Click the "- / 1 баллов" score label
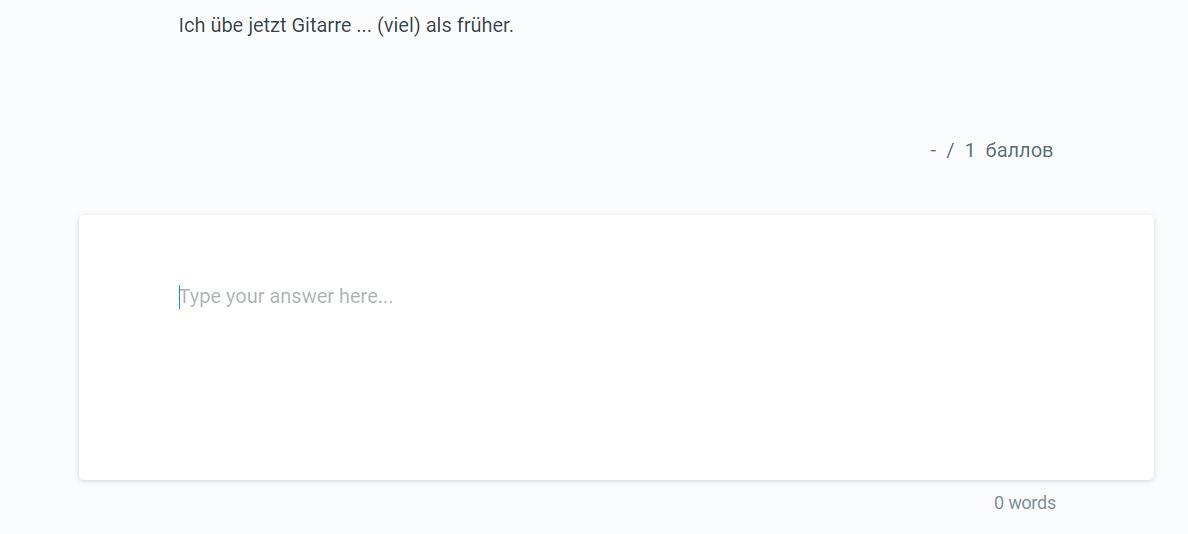 (990, 150)
